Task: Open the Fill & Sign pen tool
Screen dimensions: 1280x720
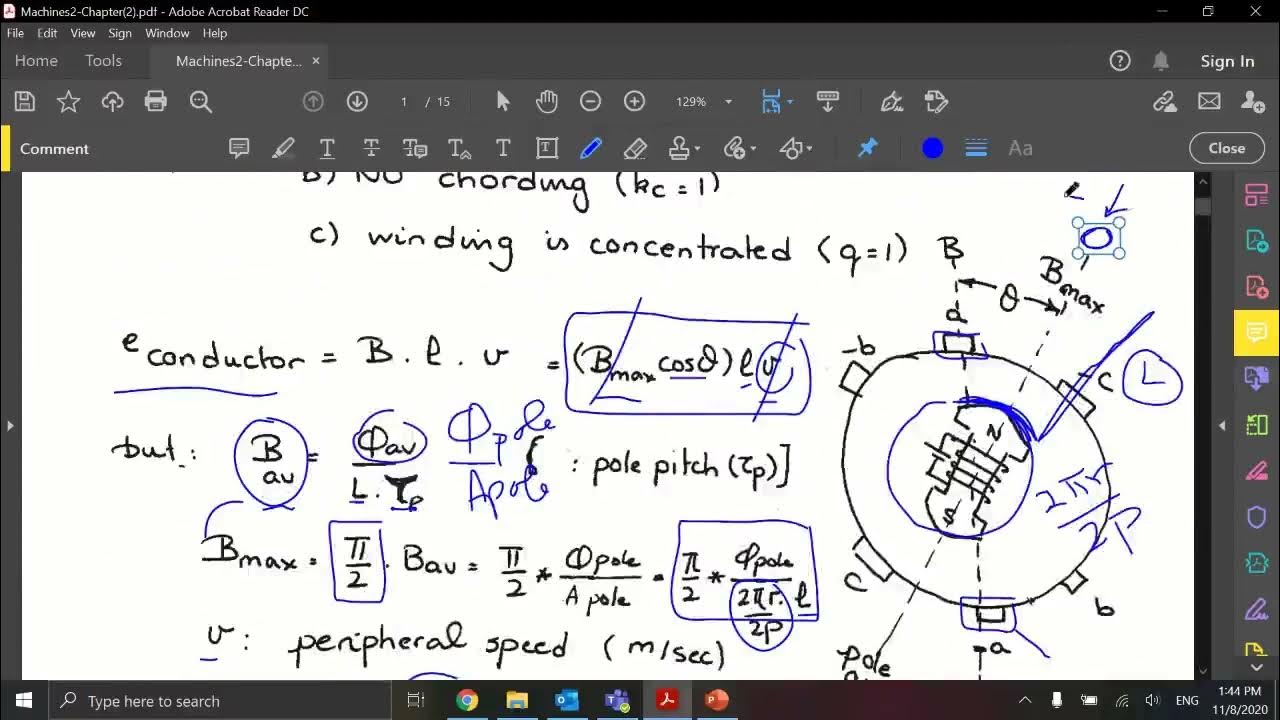Action: point(891,101)
